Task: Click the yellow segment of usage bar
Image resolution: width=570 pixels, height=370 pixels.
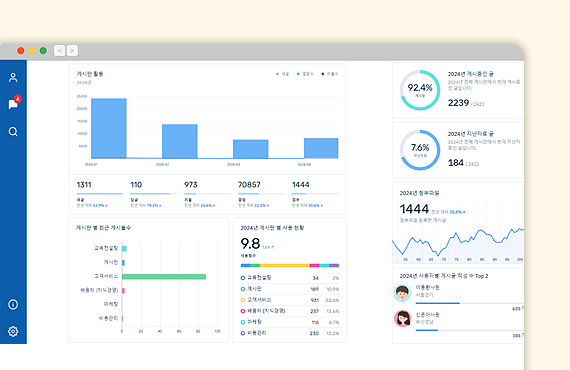Action: (x=285, y=265)
